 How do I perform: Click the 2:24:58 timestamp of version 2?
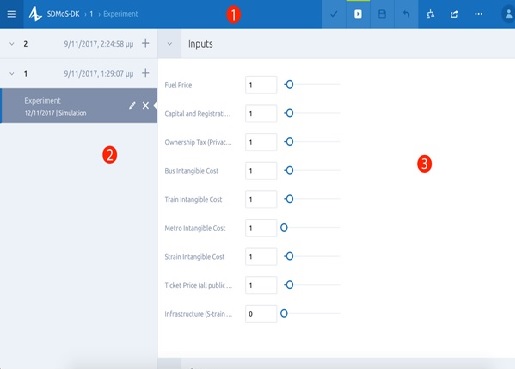tap(98, 44)
